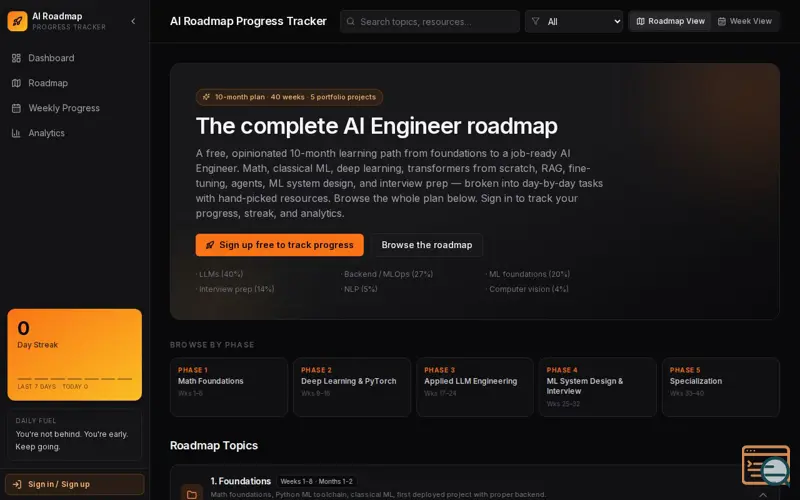Viewport: 800px width, 500px height.
Task: Click the Dashboard grid icon
Action: click(x=16, y=58)
